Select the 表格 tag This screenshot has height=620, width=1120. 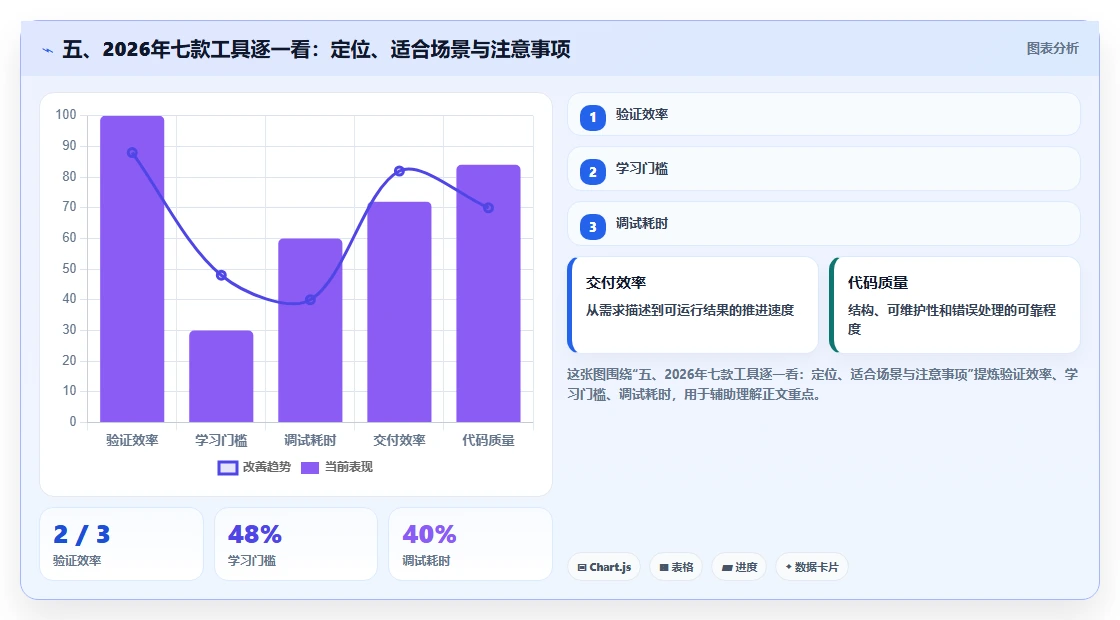676,567
